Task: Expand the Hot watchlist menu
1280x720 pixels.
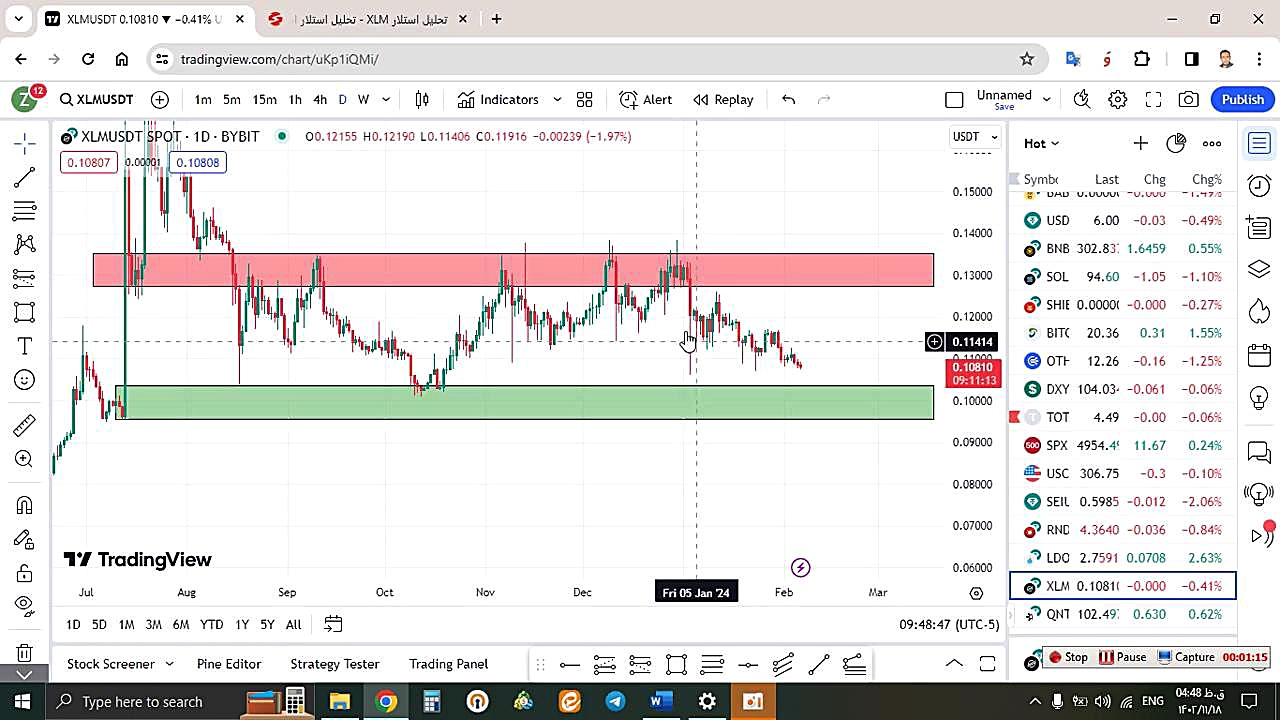Action: tap(1041, 143)
